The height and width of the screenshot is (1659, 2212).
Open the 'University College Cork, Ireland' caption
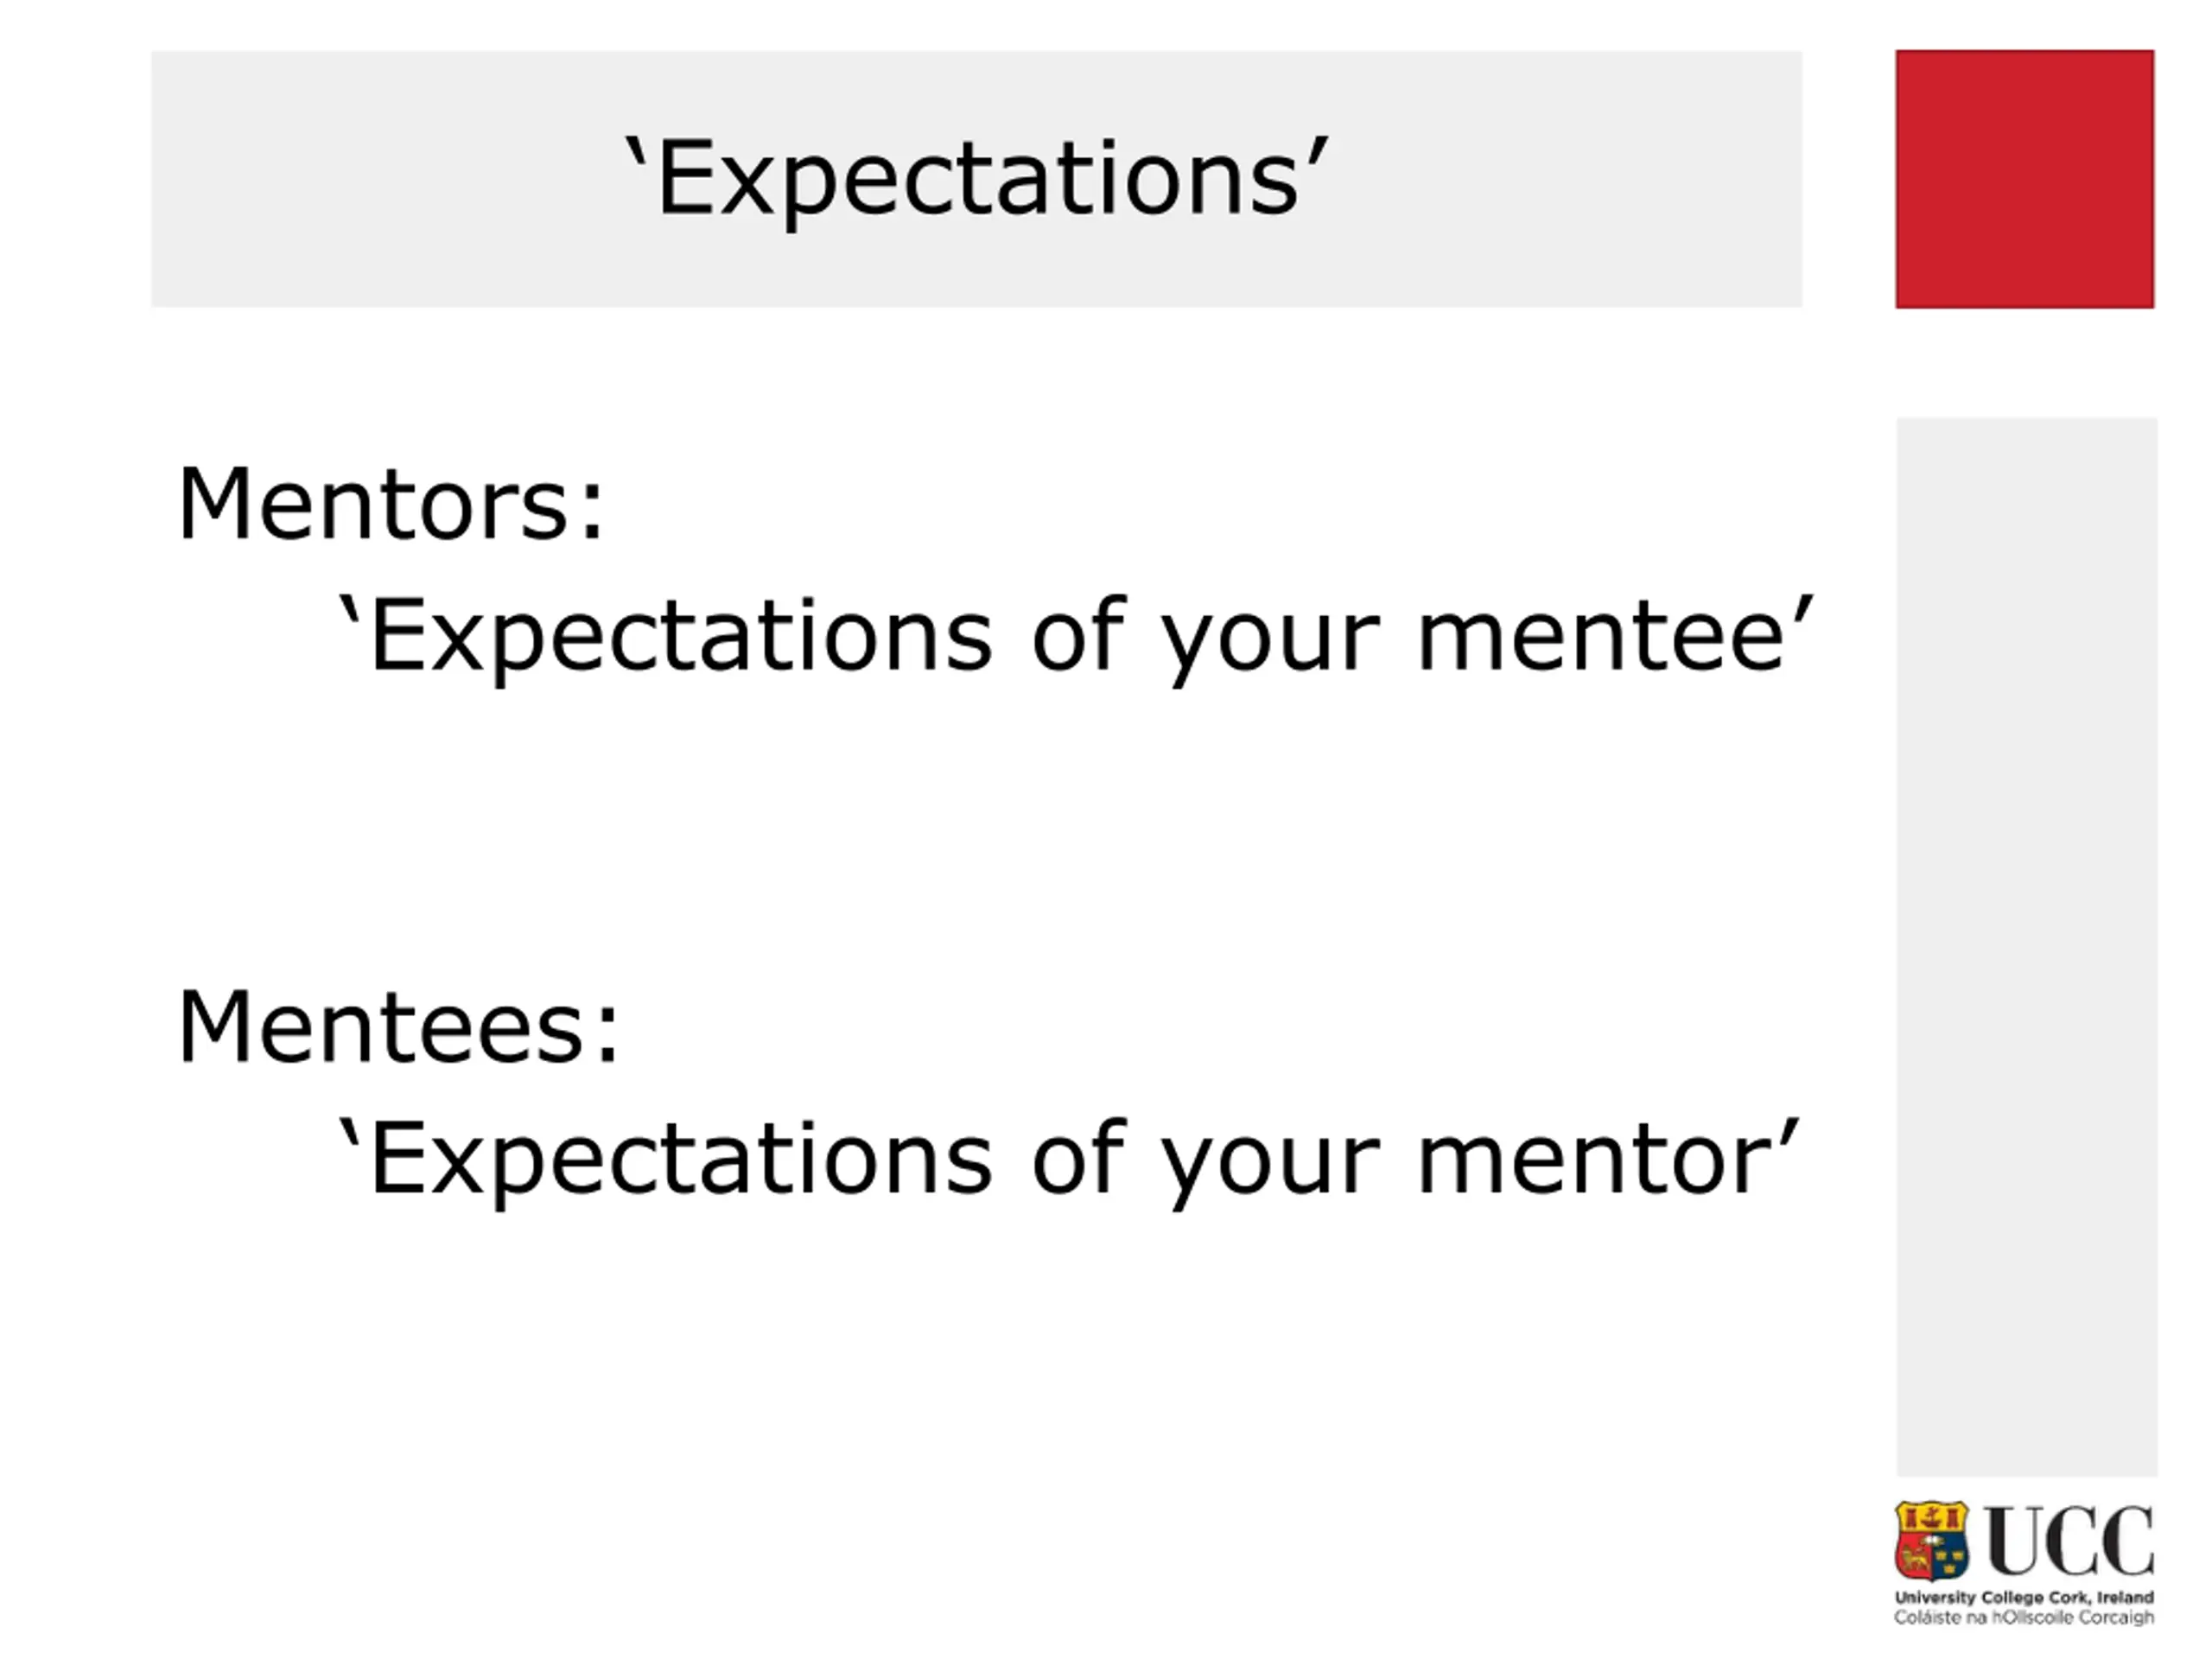tap(2024, 1598)
